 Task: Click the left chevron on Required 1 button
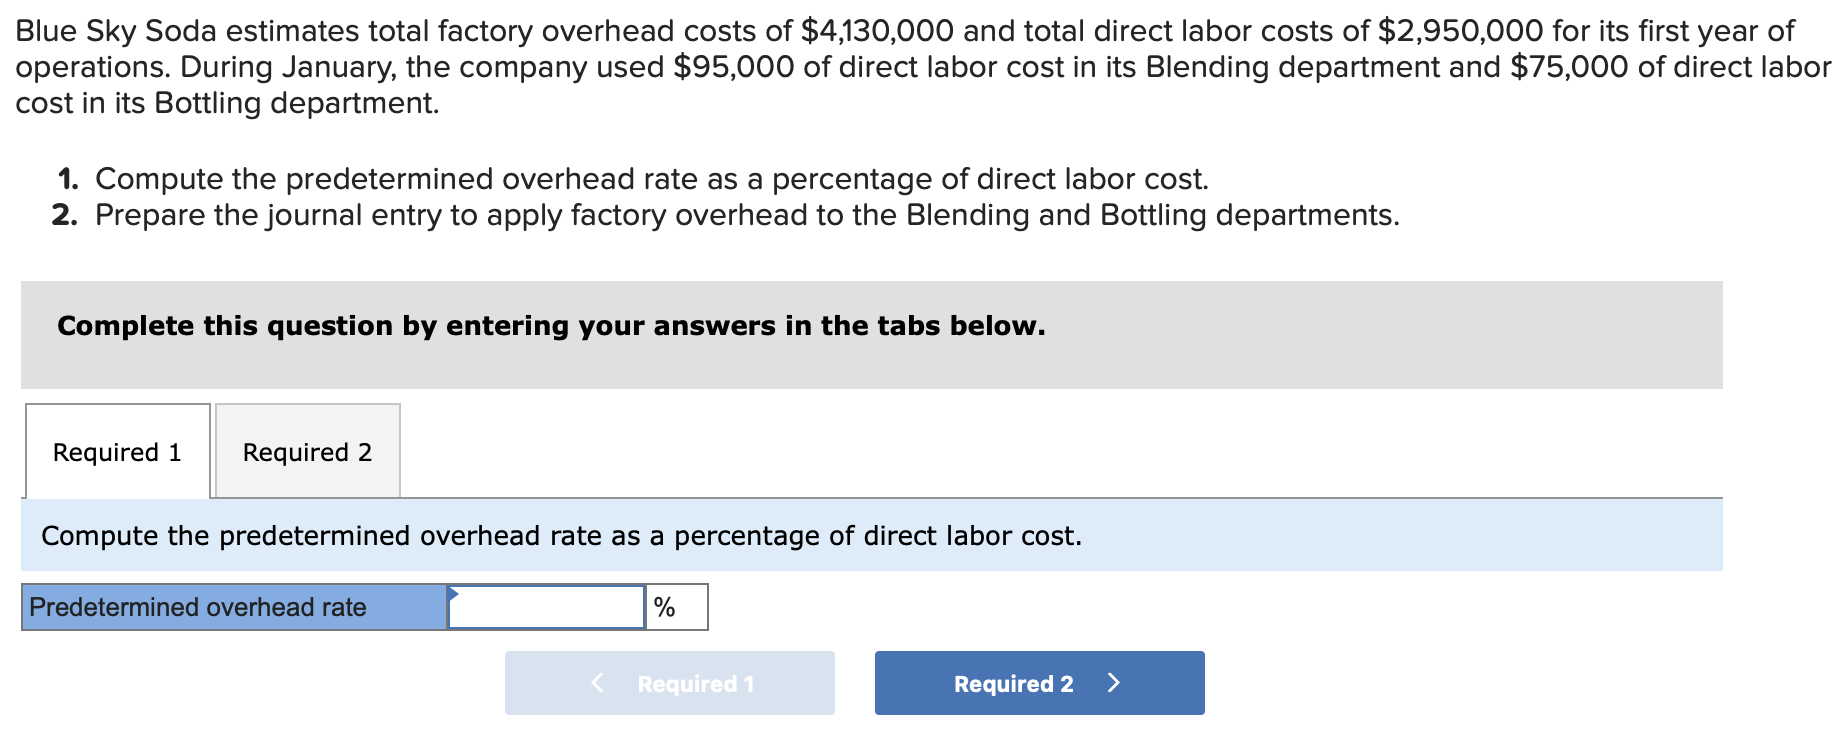click(597, 683)
